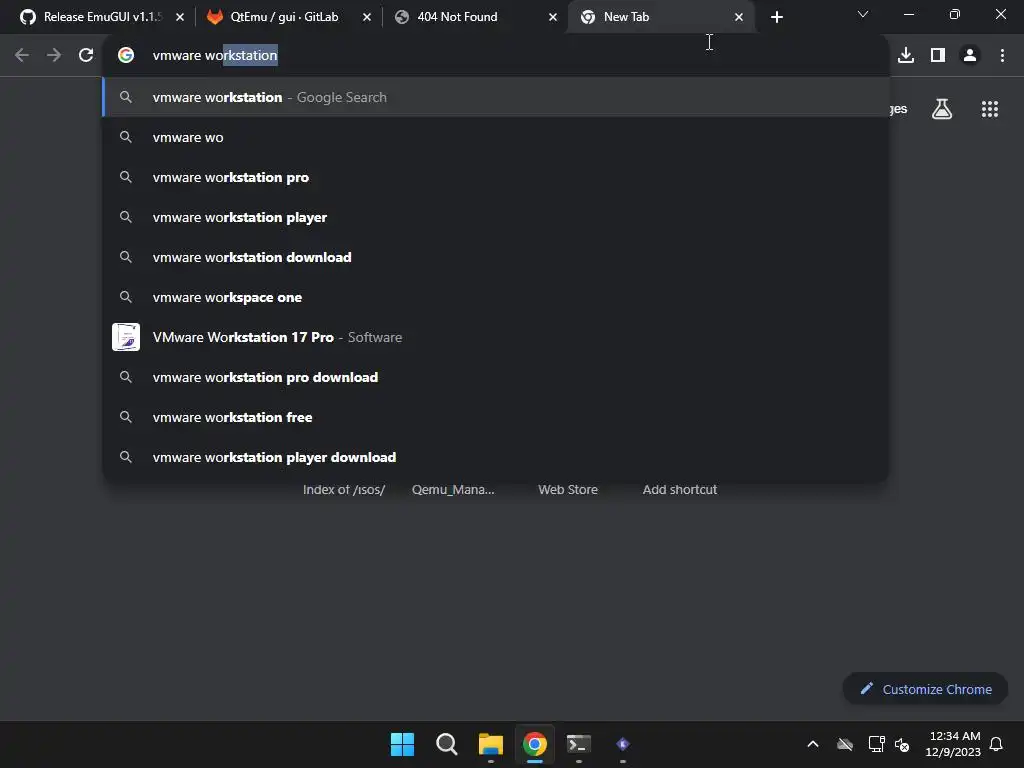This screenshot has width=1024, height=768.
Task: Open the Chrome three-dot menu
Action: 1002,55
